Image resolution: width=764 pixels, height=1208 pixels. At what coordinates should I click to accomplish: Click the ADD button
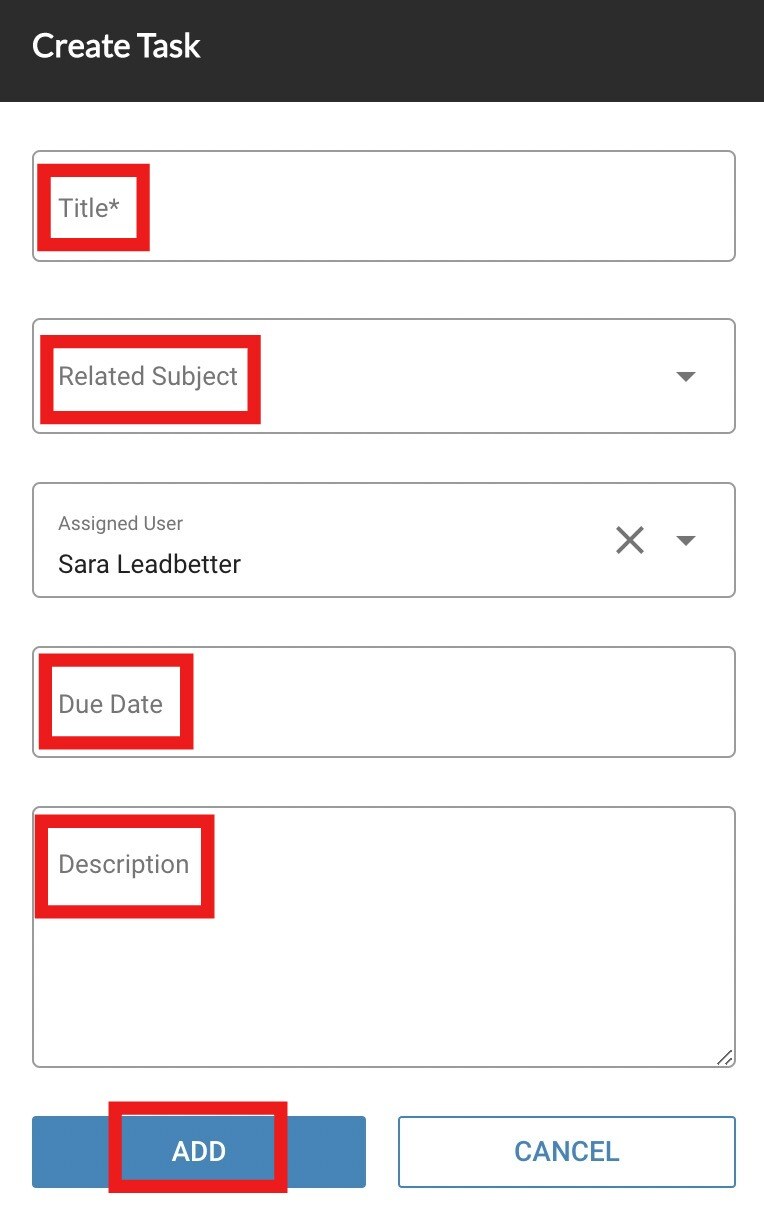tap(199, 1151)
